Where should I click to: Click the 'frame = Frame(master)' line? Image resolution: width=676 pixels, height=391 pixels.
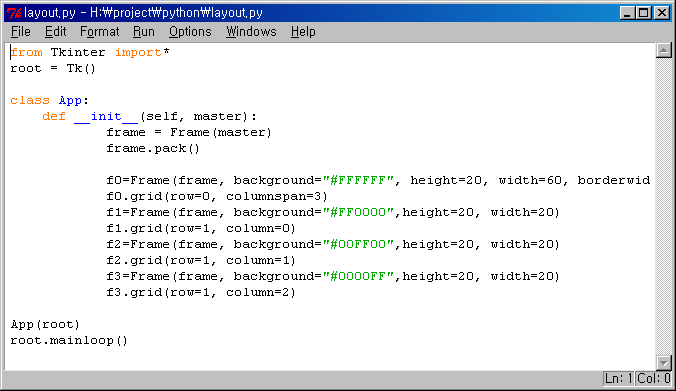(x=189, y=132)
